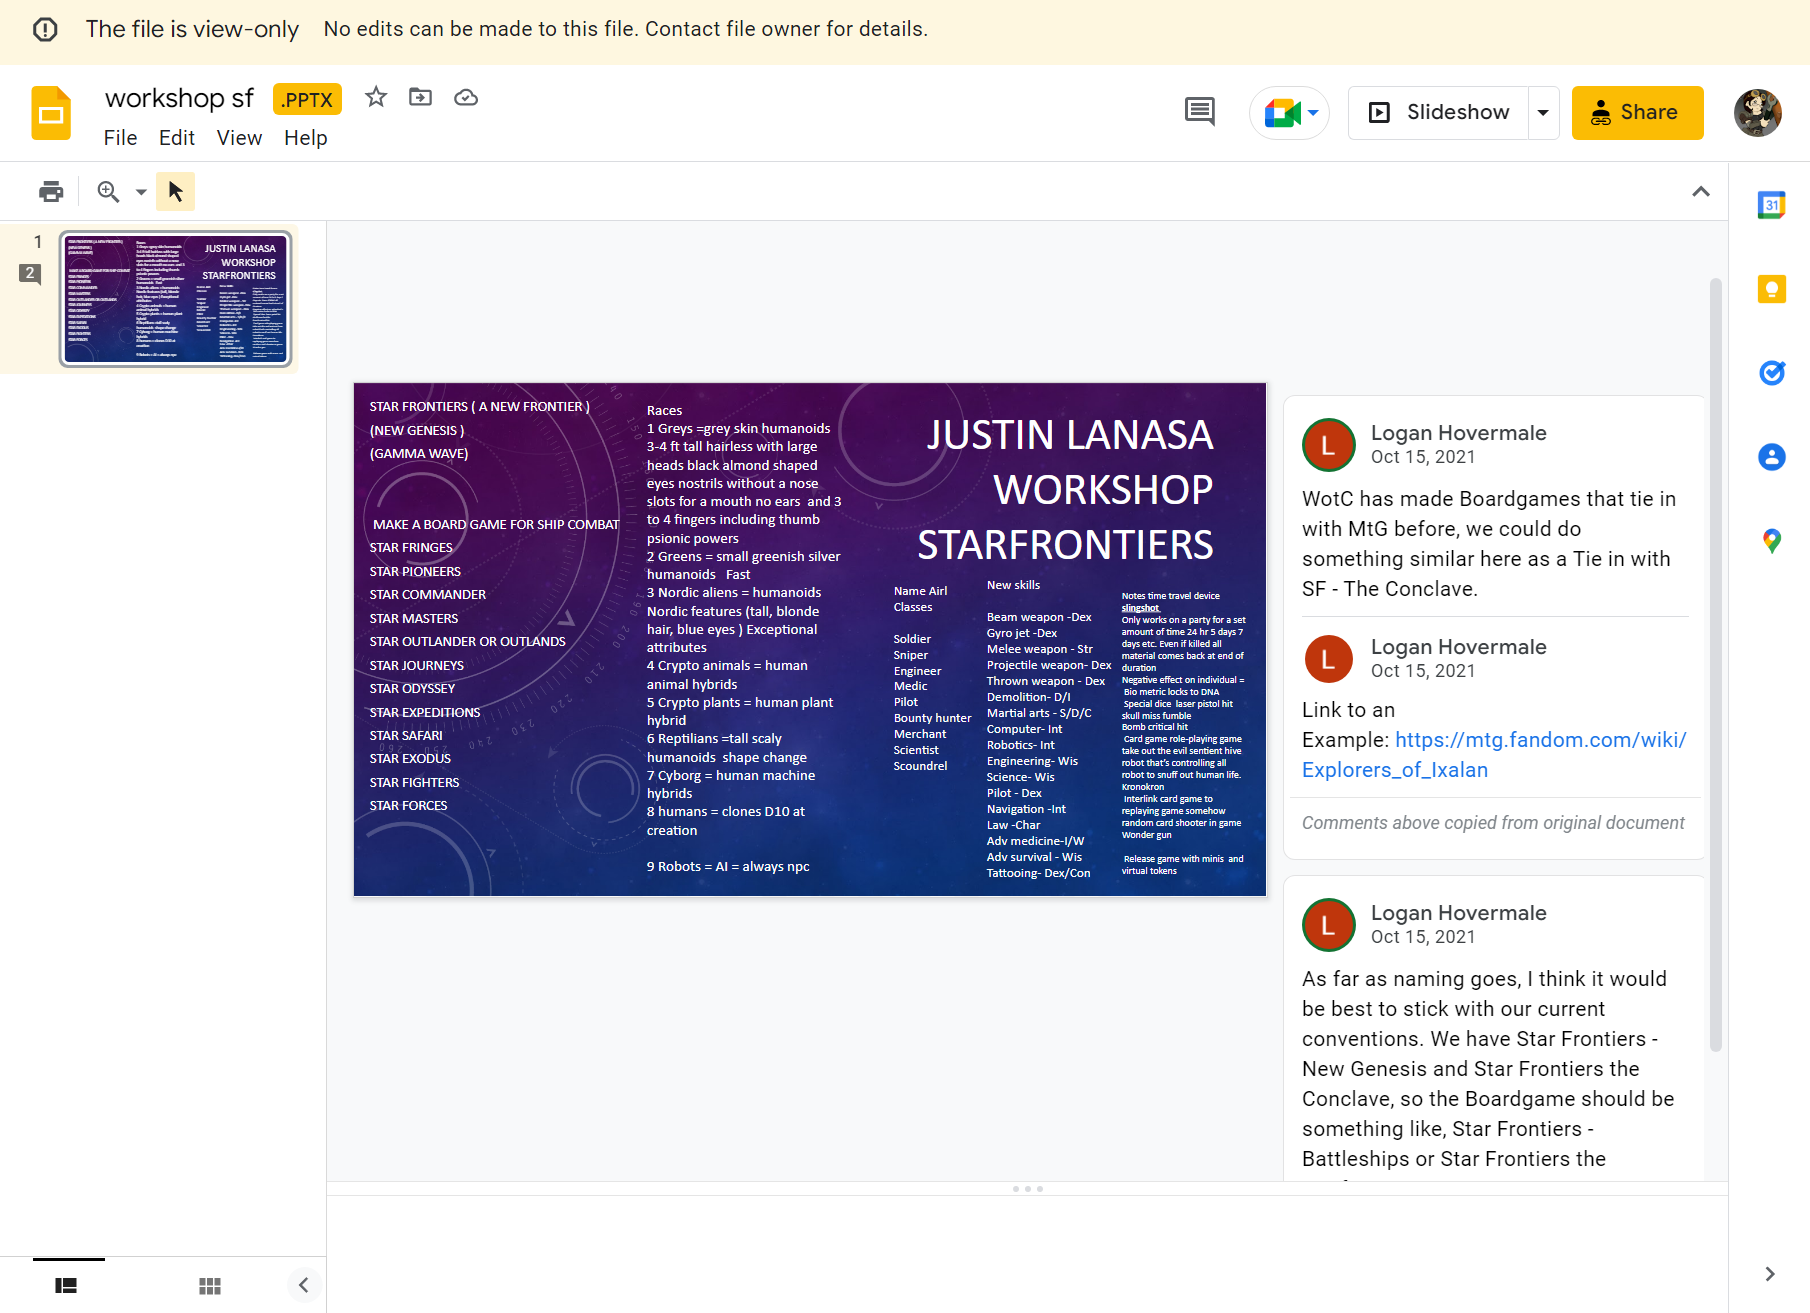Open the zoom level dropdown arrow

pyautogui.click(x=141, y=192)
